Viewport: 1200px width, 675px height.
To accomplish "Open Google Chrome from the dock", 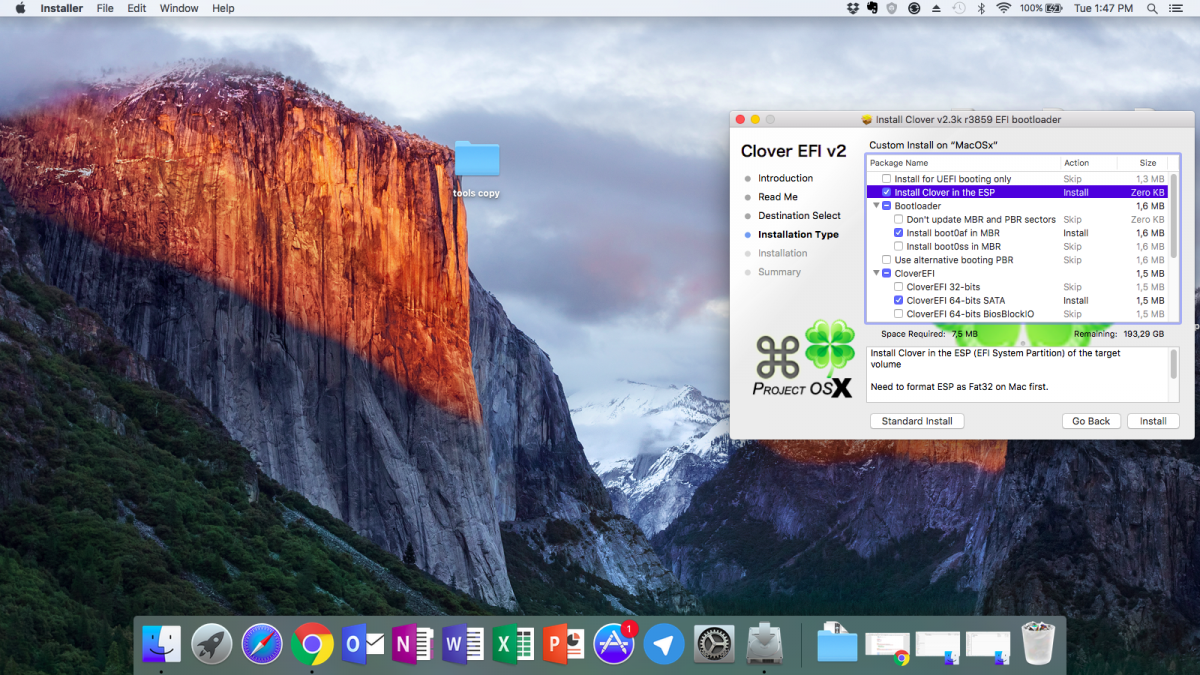I will (312, 645).
